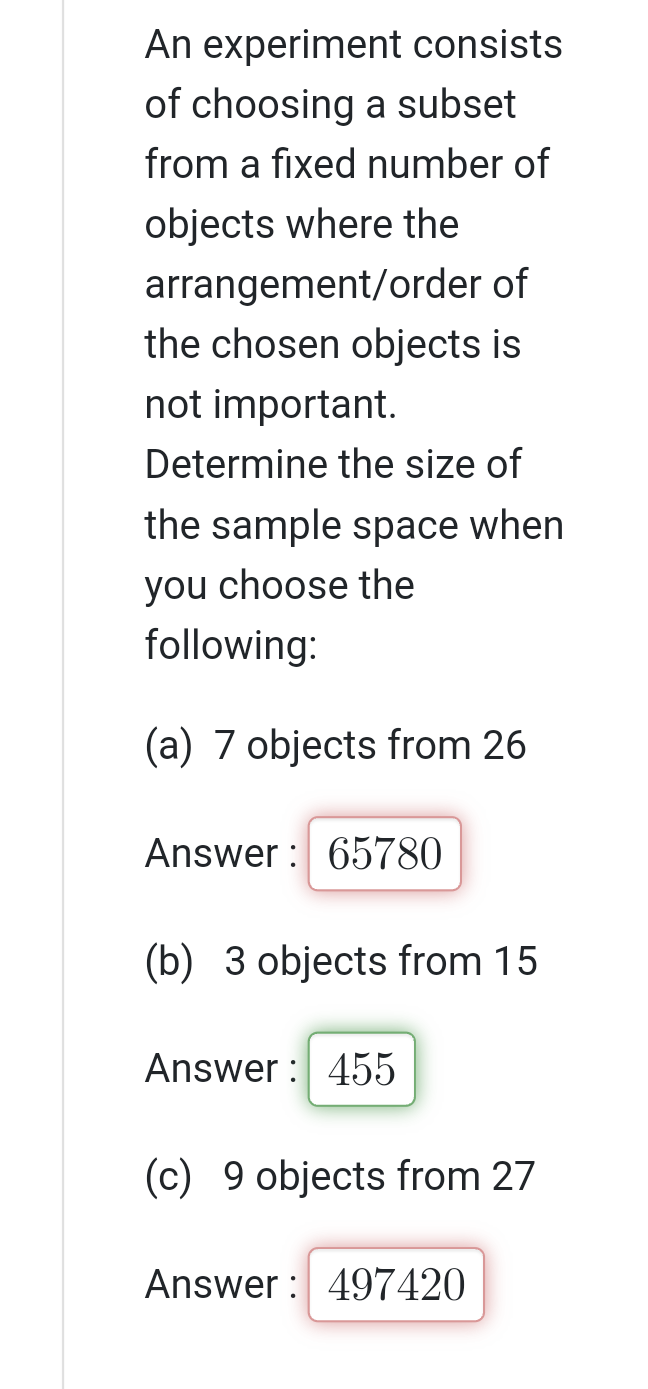Click the experiment description paragraph
The height and width of the screenshot is (1389, 648).
tap(353, 345)
